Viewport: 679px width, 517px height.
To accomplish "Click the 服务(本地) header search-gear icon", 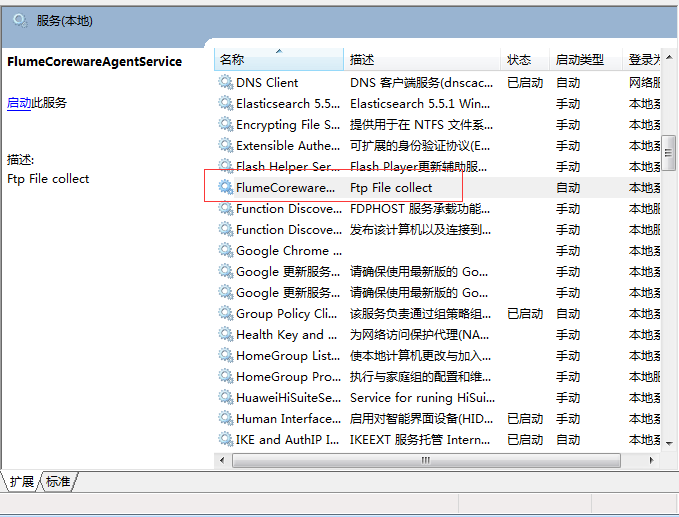I will coord(20,20).
